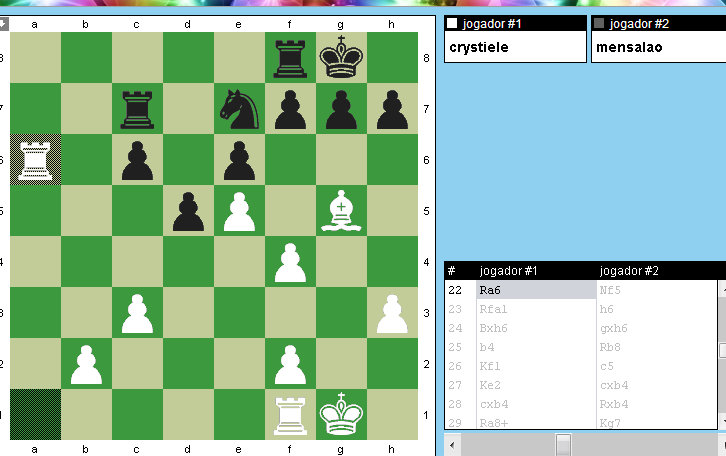Click the black pawn on e6
This screenshot has width=726, height=456.
pyautogui.click(x=239, y=160)
